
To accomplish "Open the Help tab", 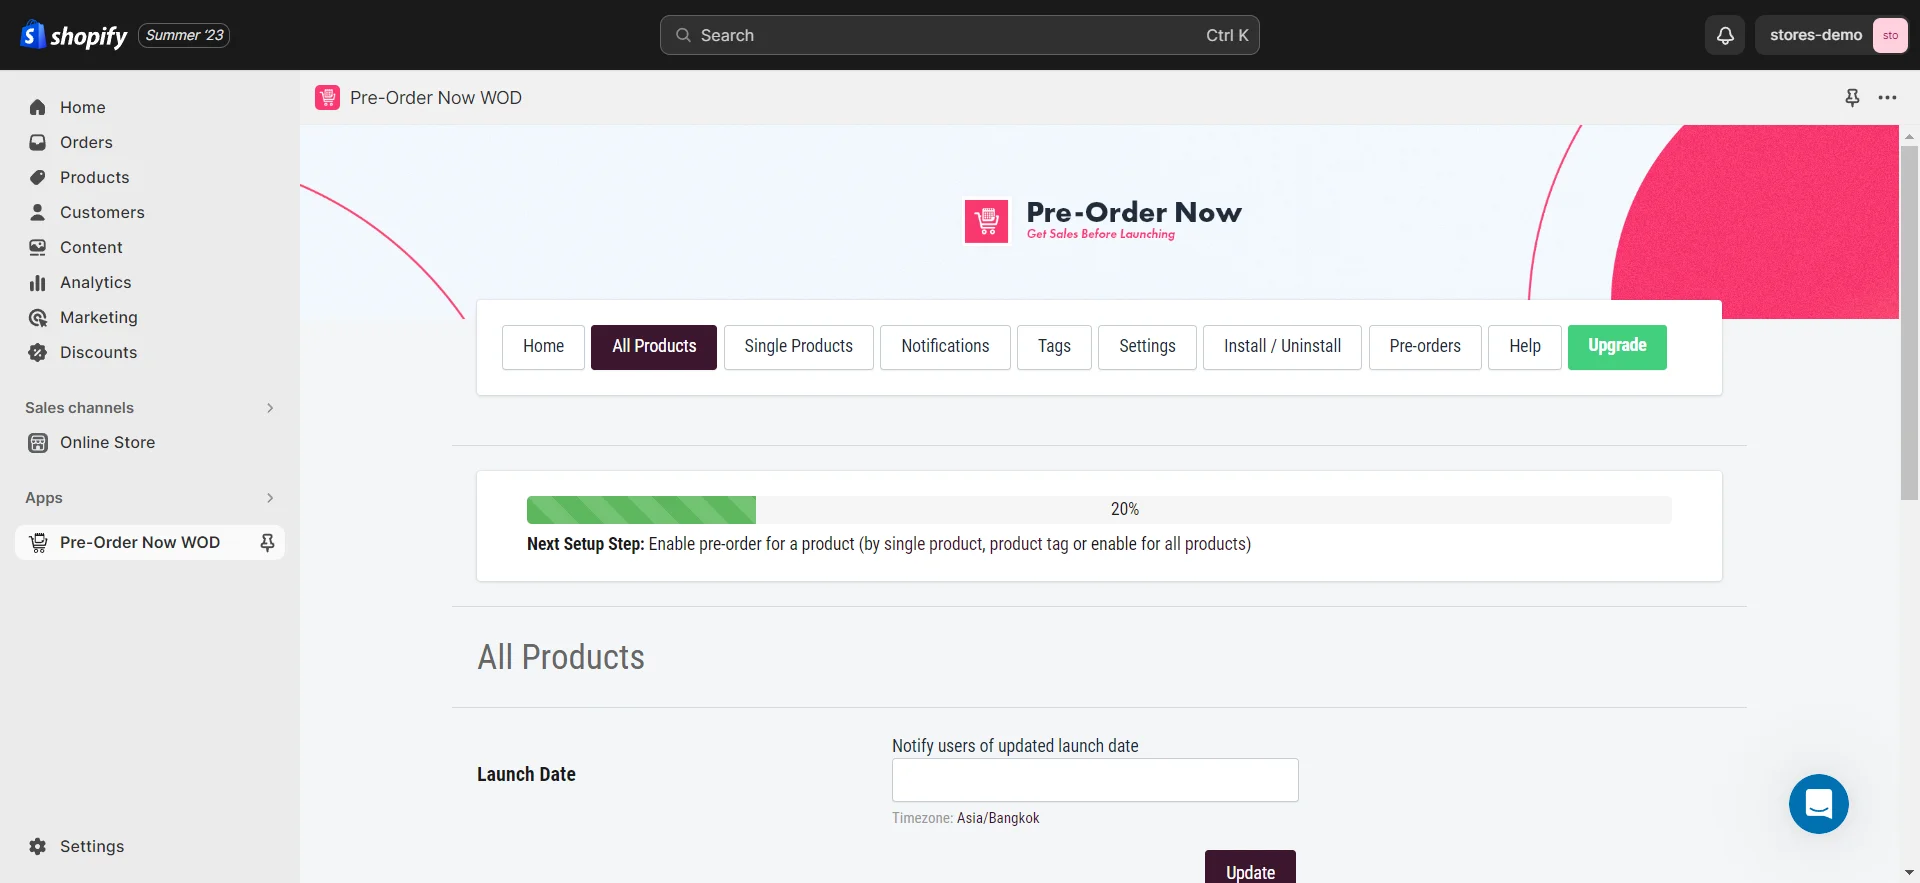I will pos(1525,347).
